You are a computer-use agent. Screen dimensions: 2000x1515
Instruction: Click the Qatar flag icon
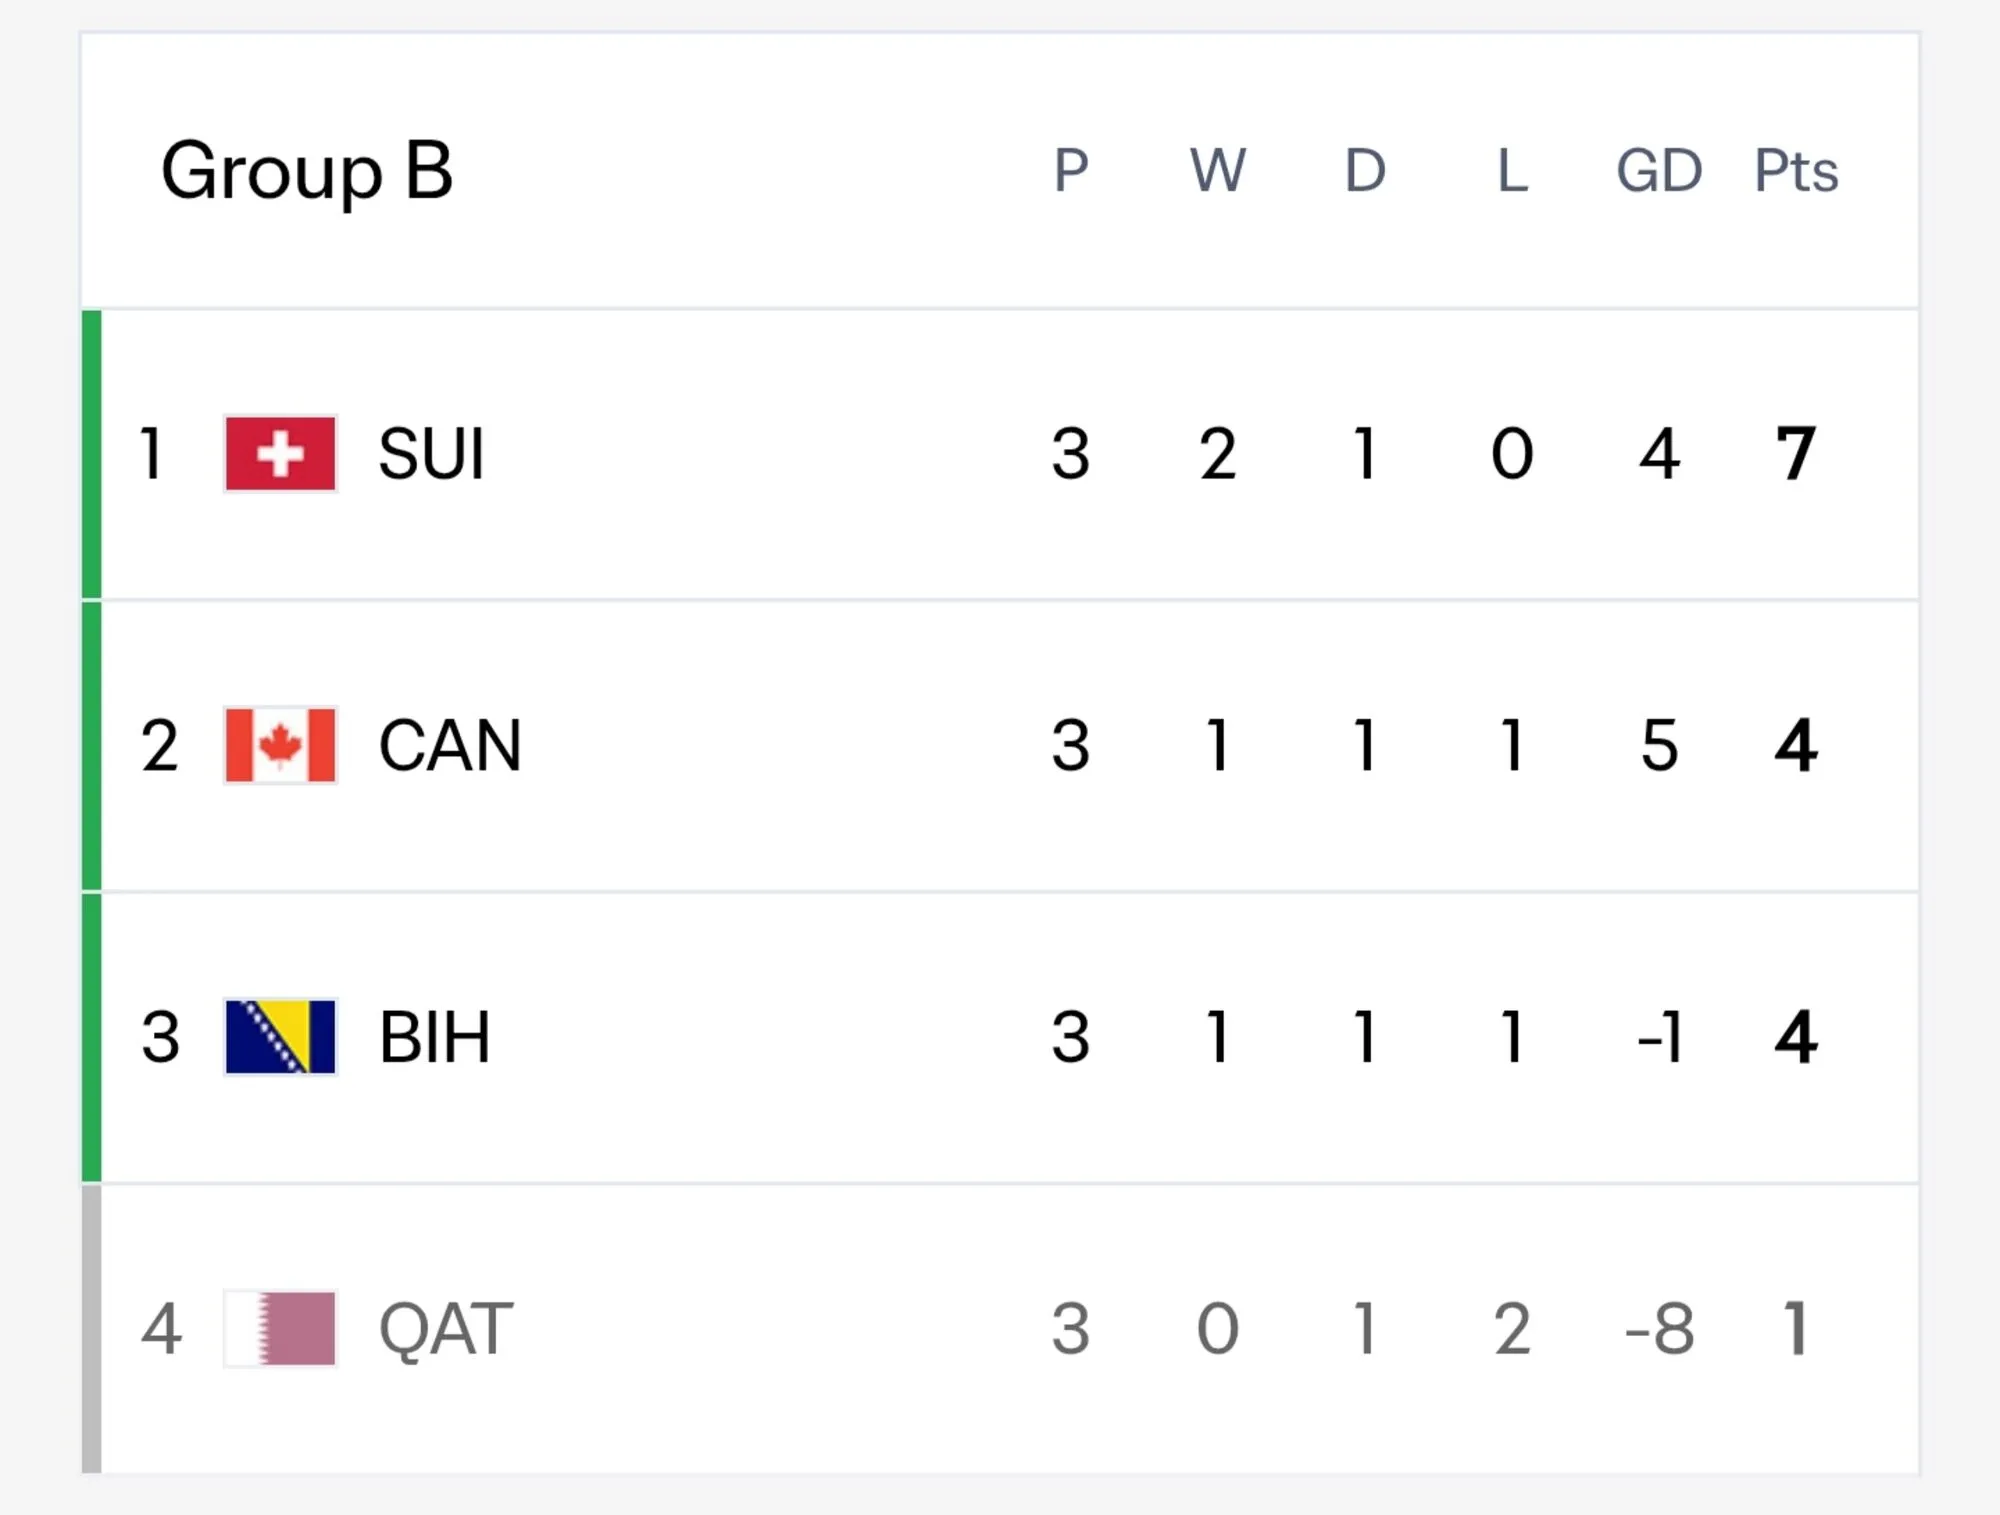(280, 1328)
